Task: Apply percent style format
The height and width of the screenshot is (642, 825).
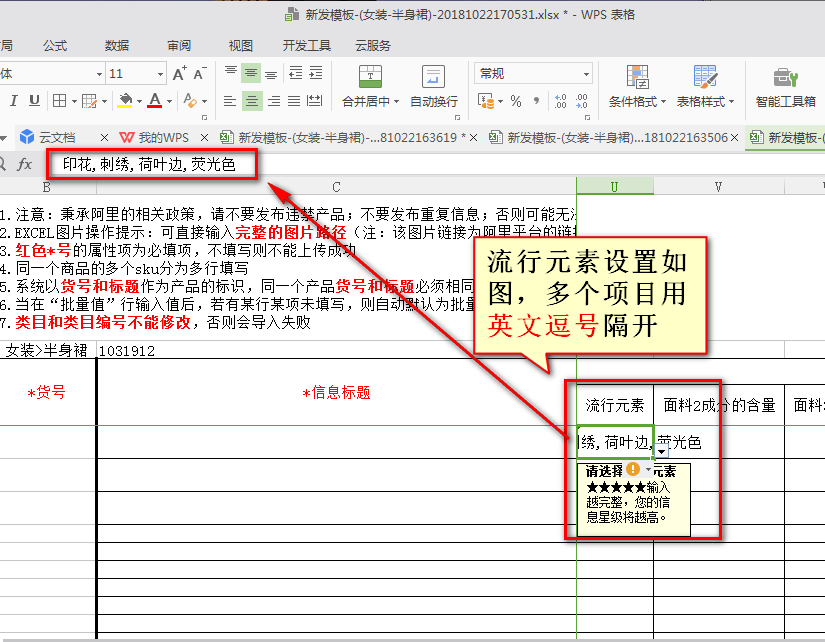Action: (516, 101)
